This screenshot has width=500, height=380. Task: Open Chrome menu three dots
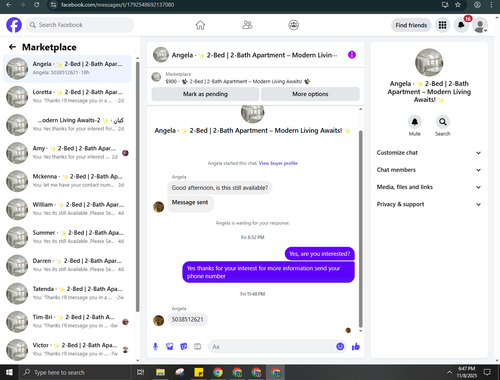491,5
